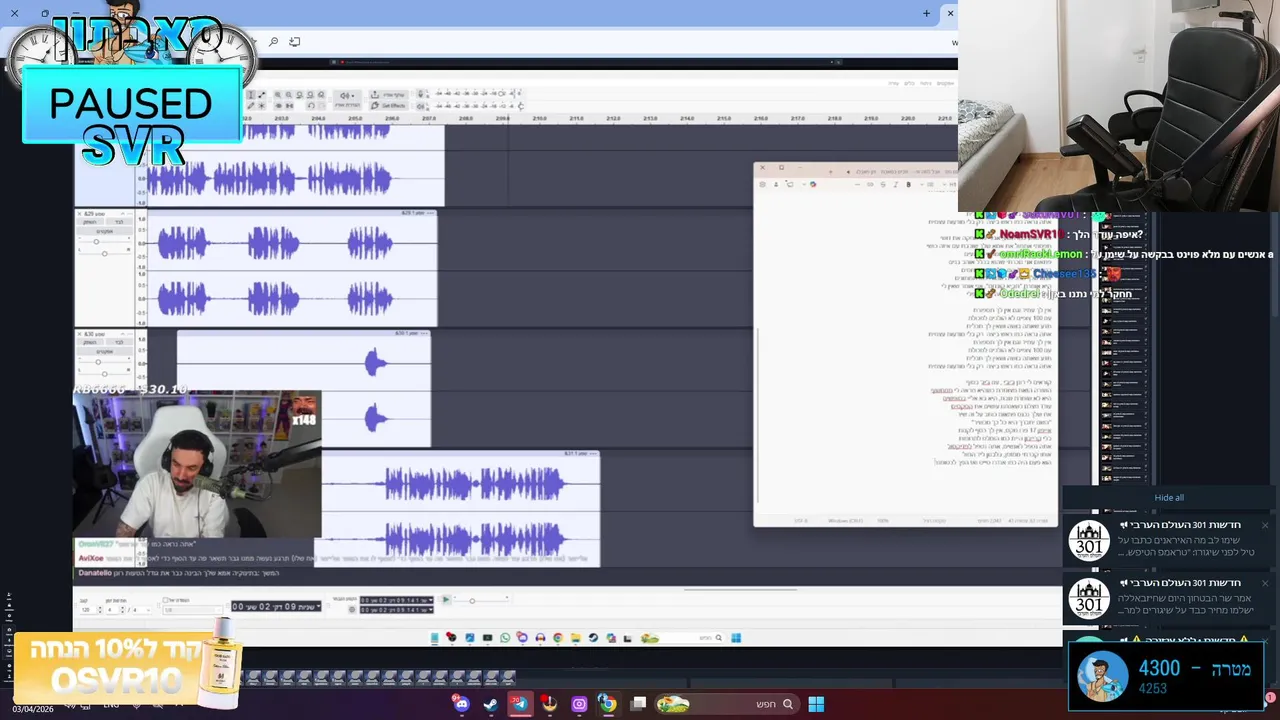Adjust the recording level meter slider
The width and height of the screenshot is (1280, 720).
point(501,94)
